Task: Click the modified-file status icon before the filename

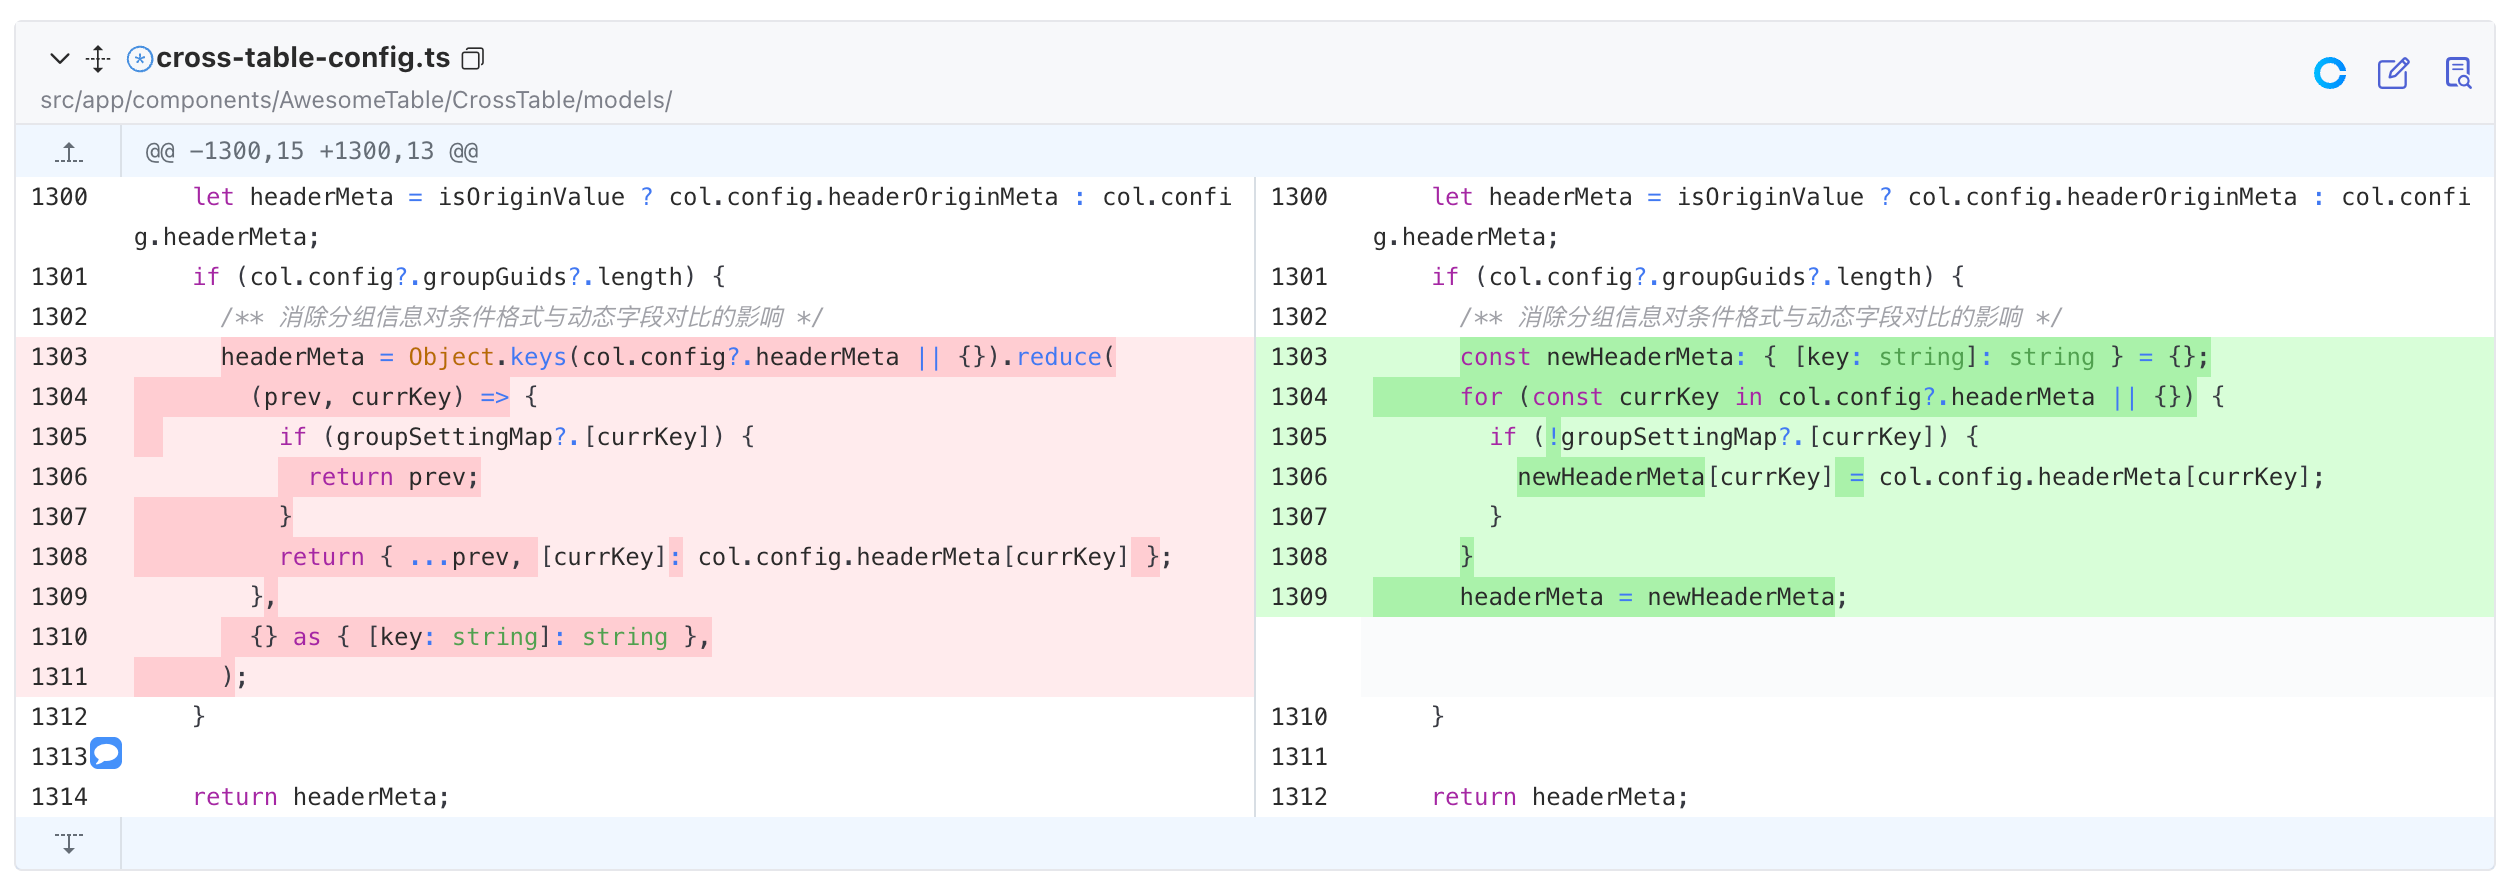Action: point(140,59)
